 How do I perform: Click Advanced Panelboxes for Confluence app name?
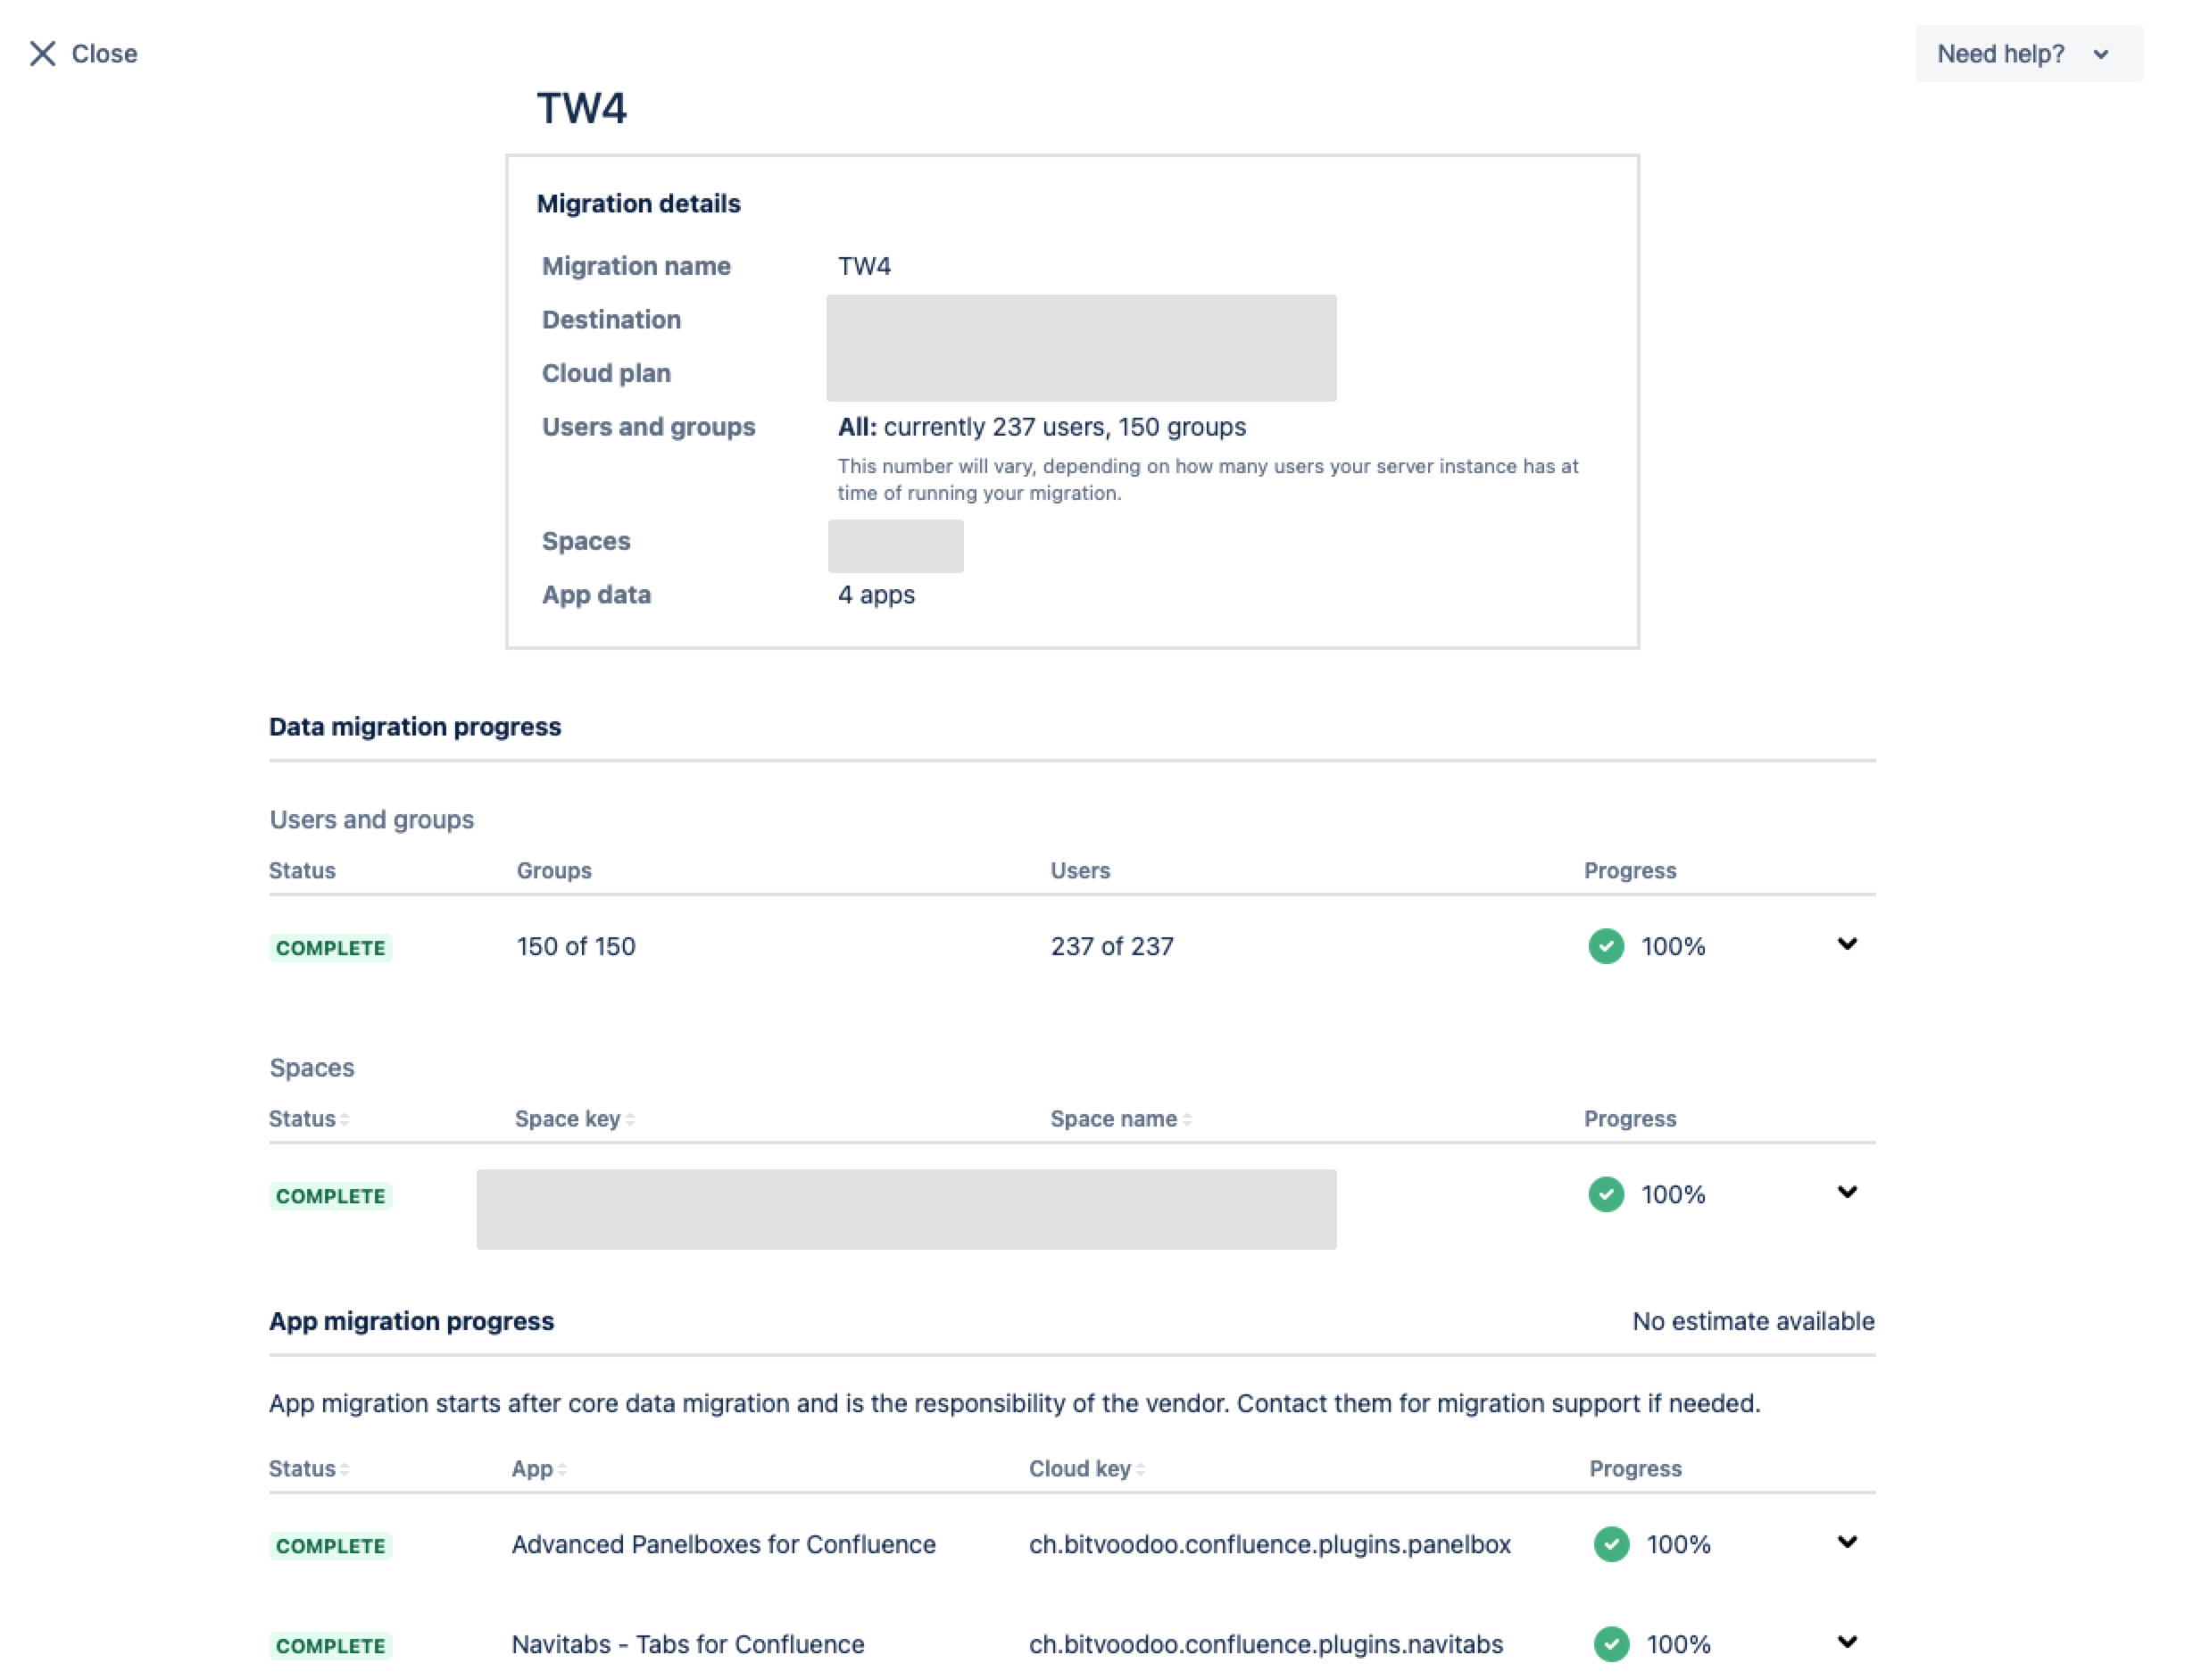(723, 1544)
